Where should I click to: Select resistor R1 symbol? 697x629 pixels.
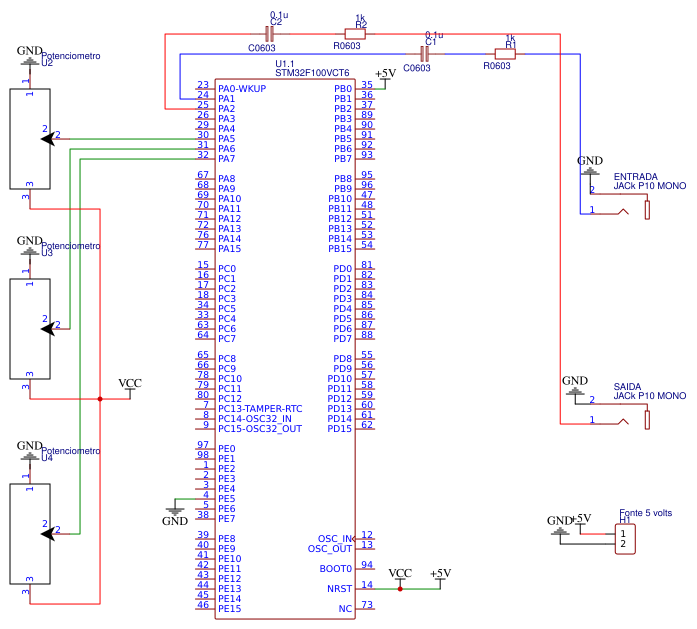coord(505,54)
